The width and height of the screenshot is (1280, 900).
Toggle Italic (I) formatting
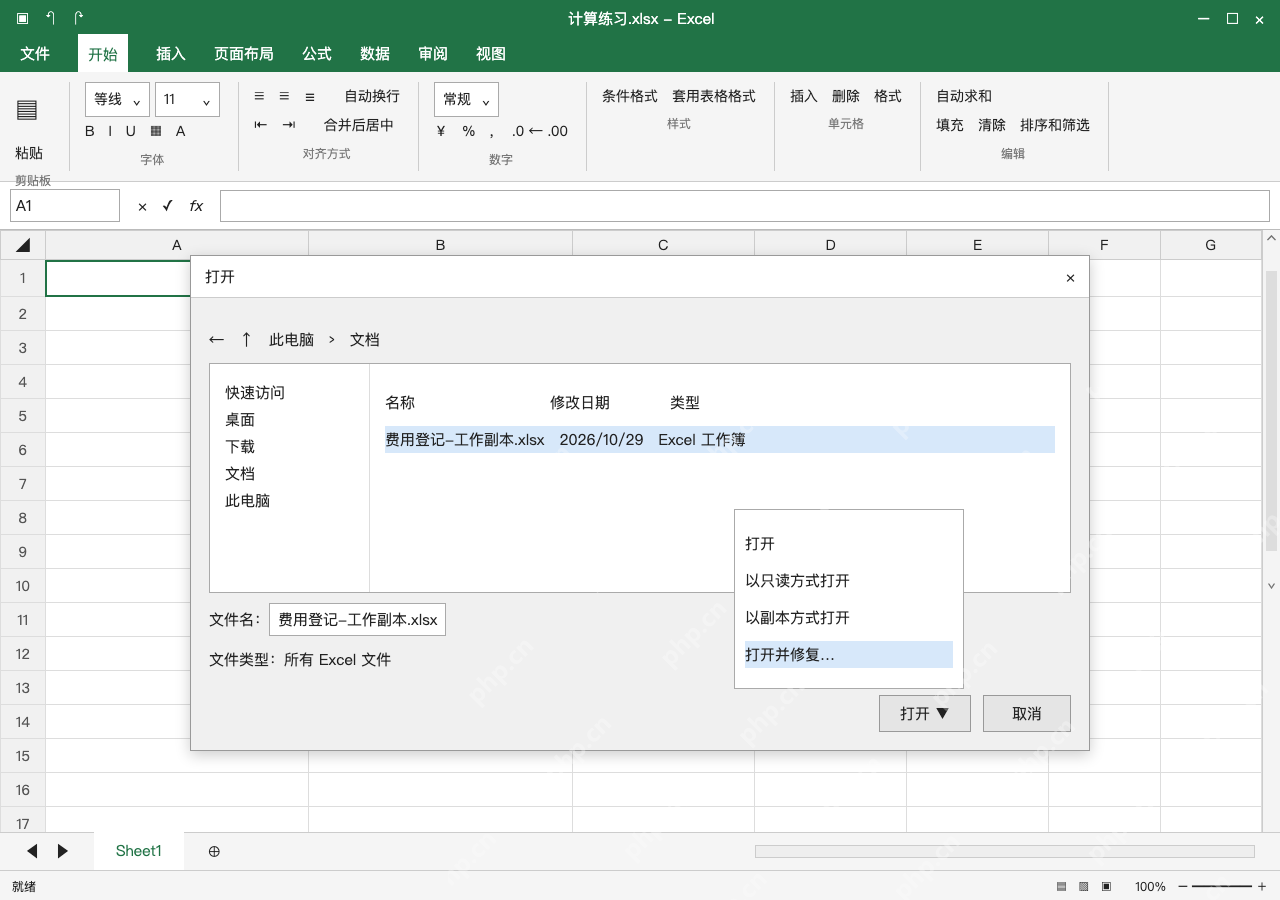[111, 131]
